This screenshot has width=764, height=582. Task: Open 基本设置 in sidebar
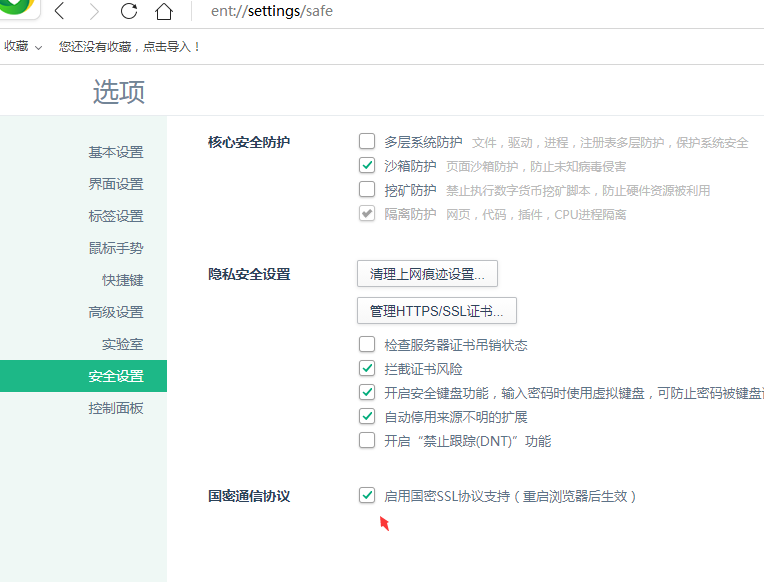115,152
